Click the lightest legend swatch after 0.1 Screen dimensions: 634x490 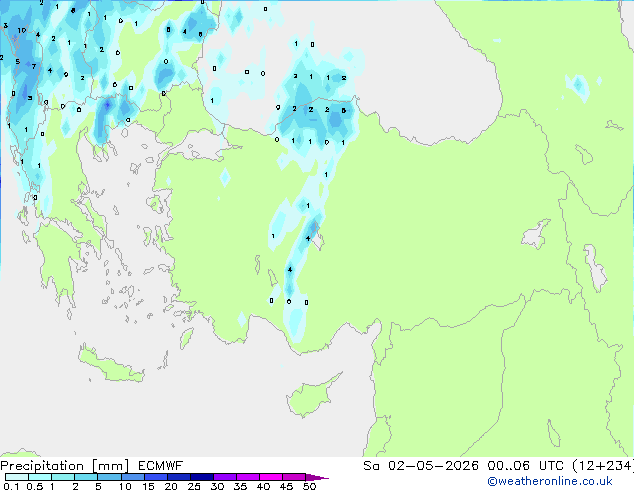17,477
